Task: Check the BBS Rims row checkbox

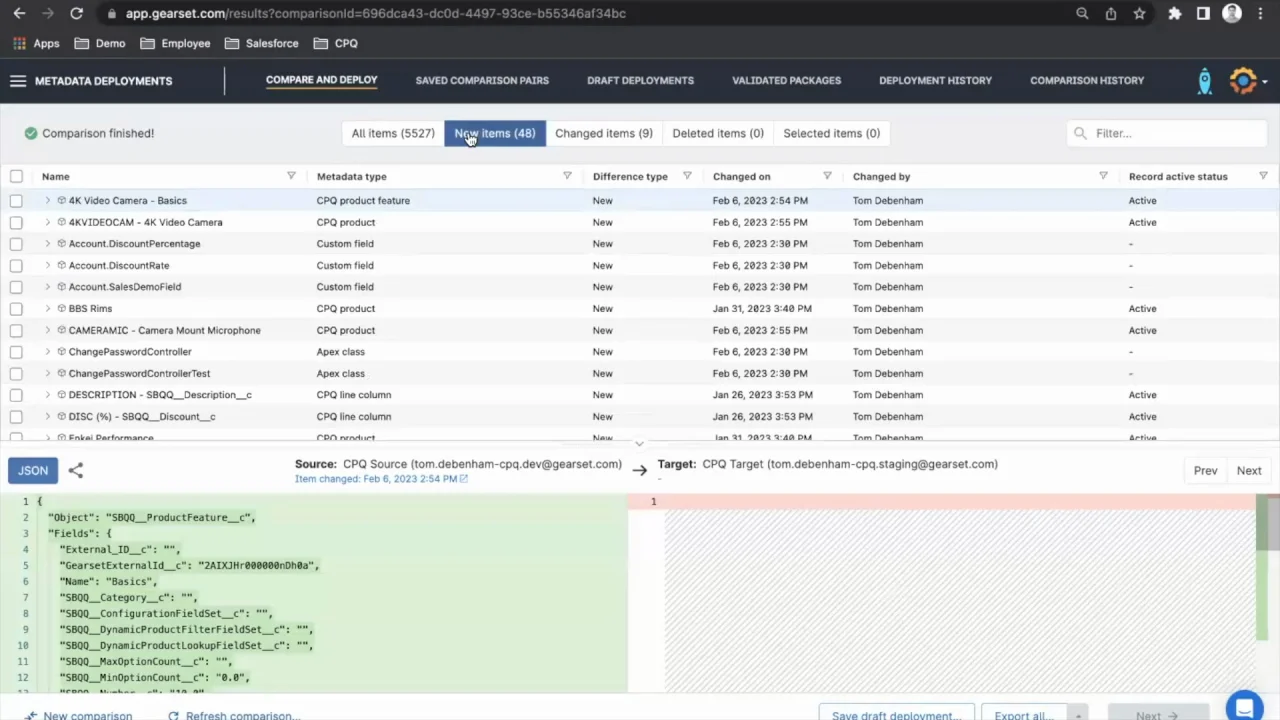Action: click(x=16, y=308)
